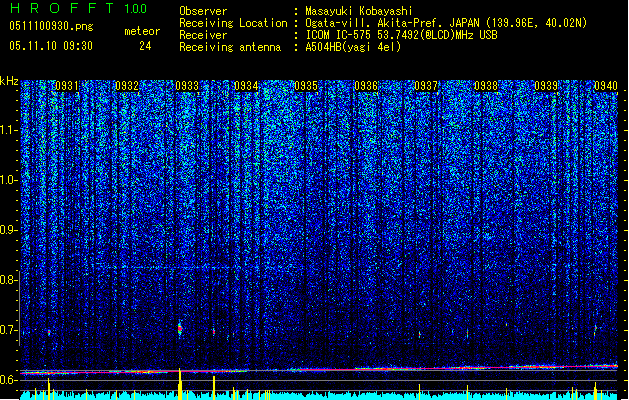This screenshot has width=629, height=400.
Task: Click the timestamp 05.11.10 09:30
Action: point(51,46)
